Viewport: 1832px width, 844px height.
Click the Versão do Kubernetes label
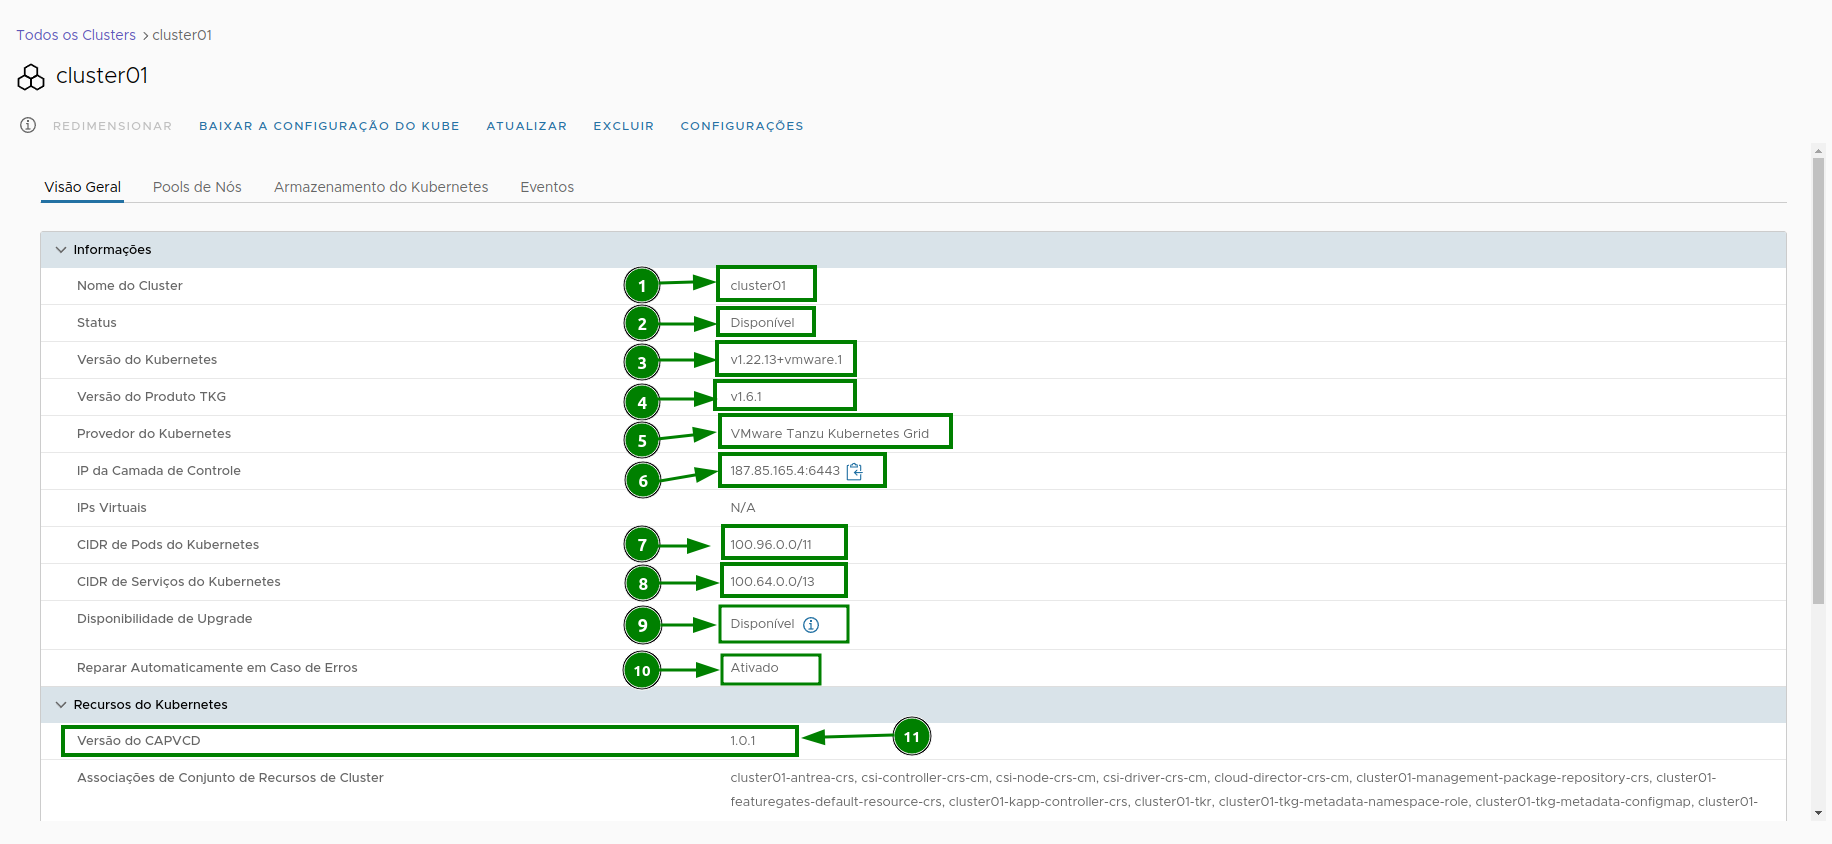147,360
